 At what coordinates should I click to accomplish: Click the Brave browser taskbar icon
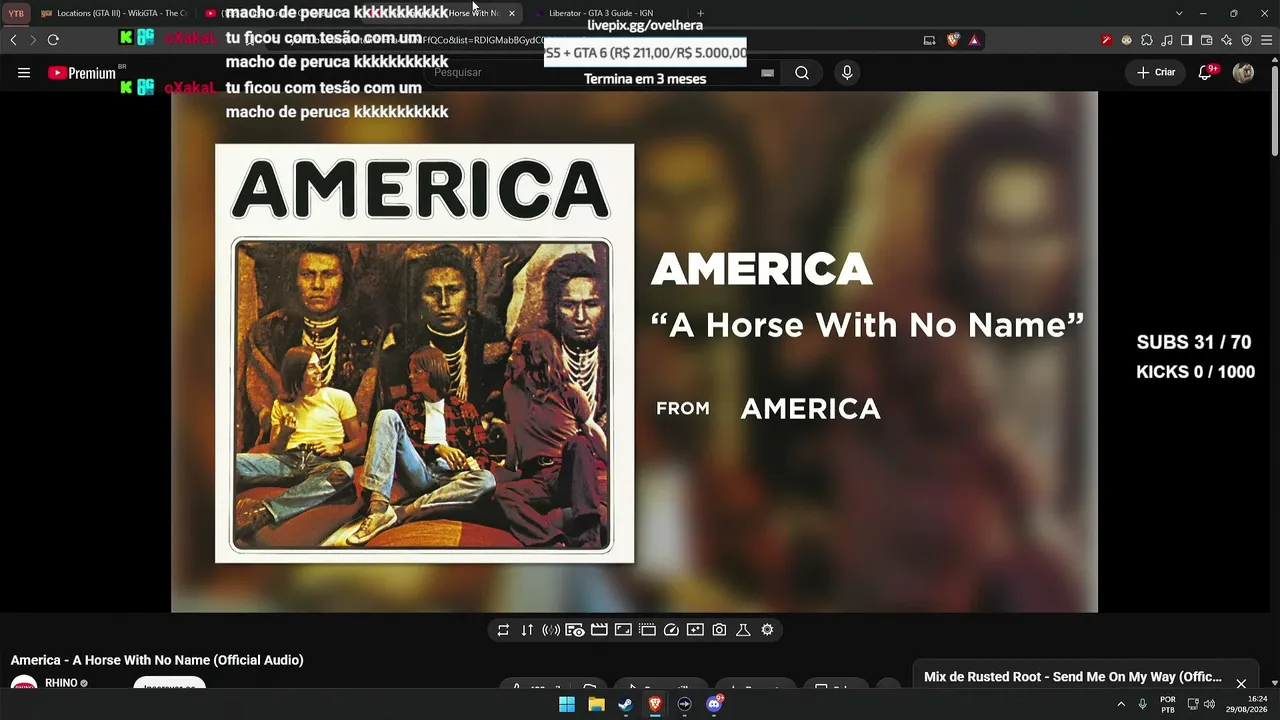pos(655,704)
